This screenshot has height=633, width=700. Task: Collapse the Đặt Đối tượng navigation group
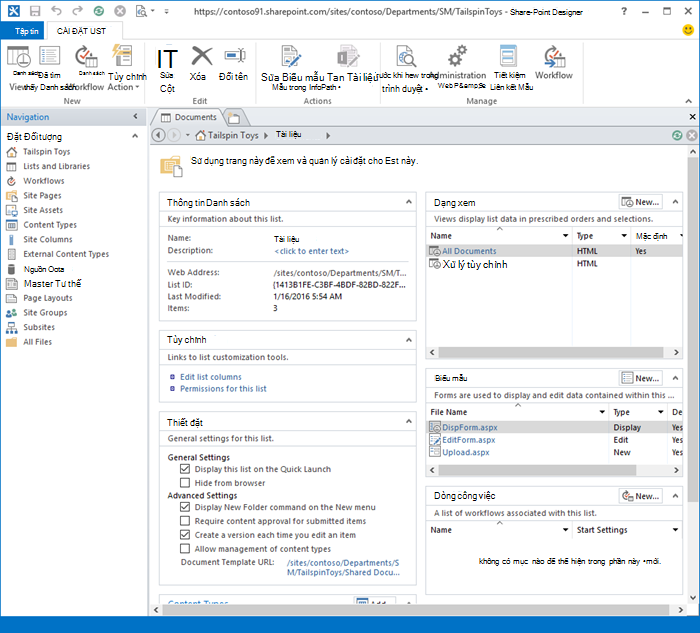coord(135,136)
